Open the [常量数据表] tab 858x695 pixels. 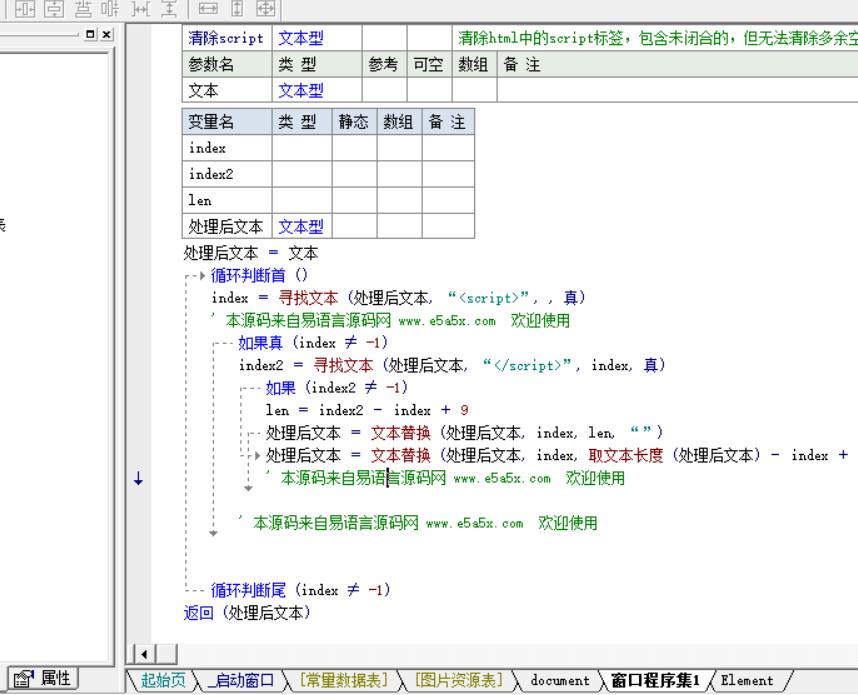[x=343, y=680]
